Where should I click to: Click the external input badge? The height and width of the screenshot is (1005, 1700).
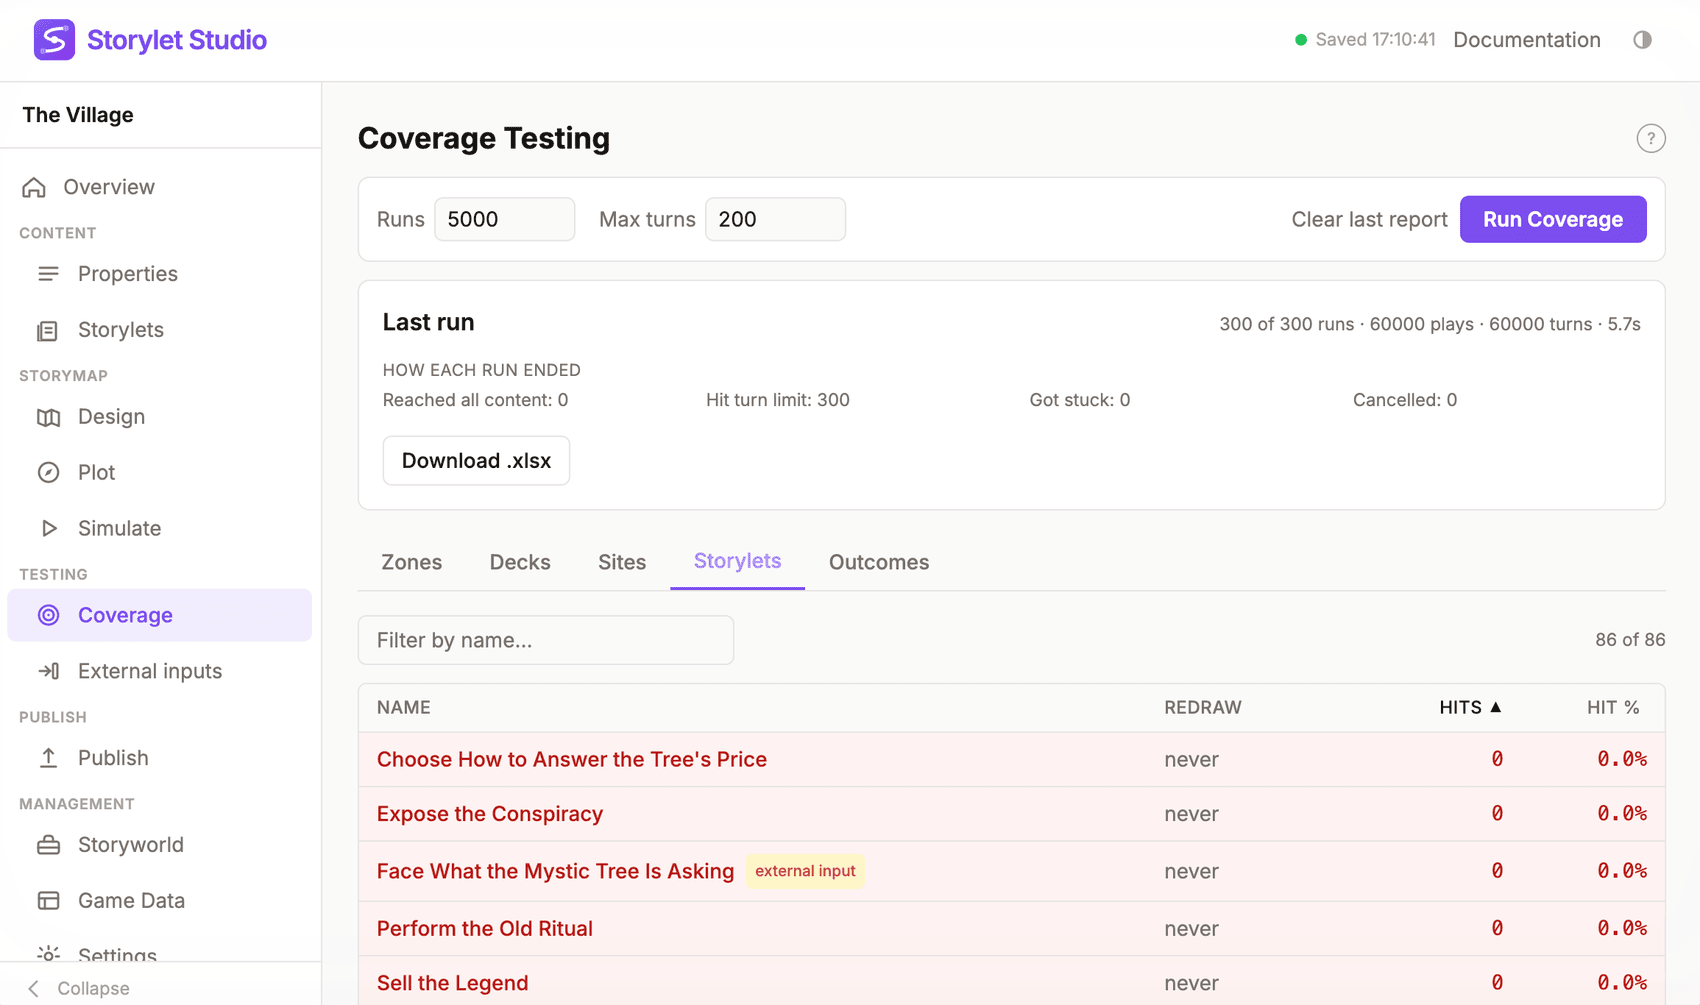(x=805, y=871)
